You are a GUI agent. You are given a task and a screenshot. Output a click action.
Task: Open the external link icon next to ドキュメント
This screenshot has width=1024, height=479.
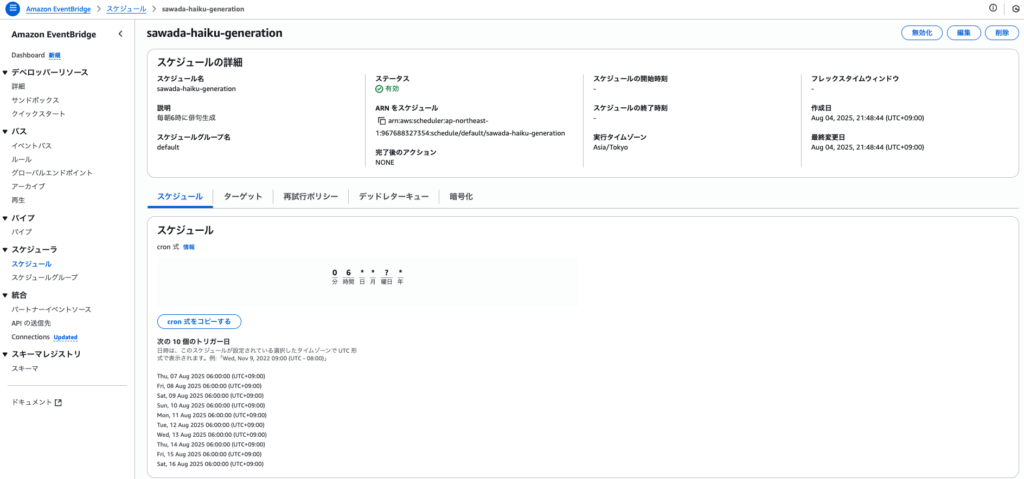tap(58, 403)
